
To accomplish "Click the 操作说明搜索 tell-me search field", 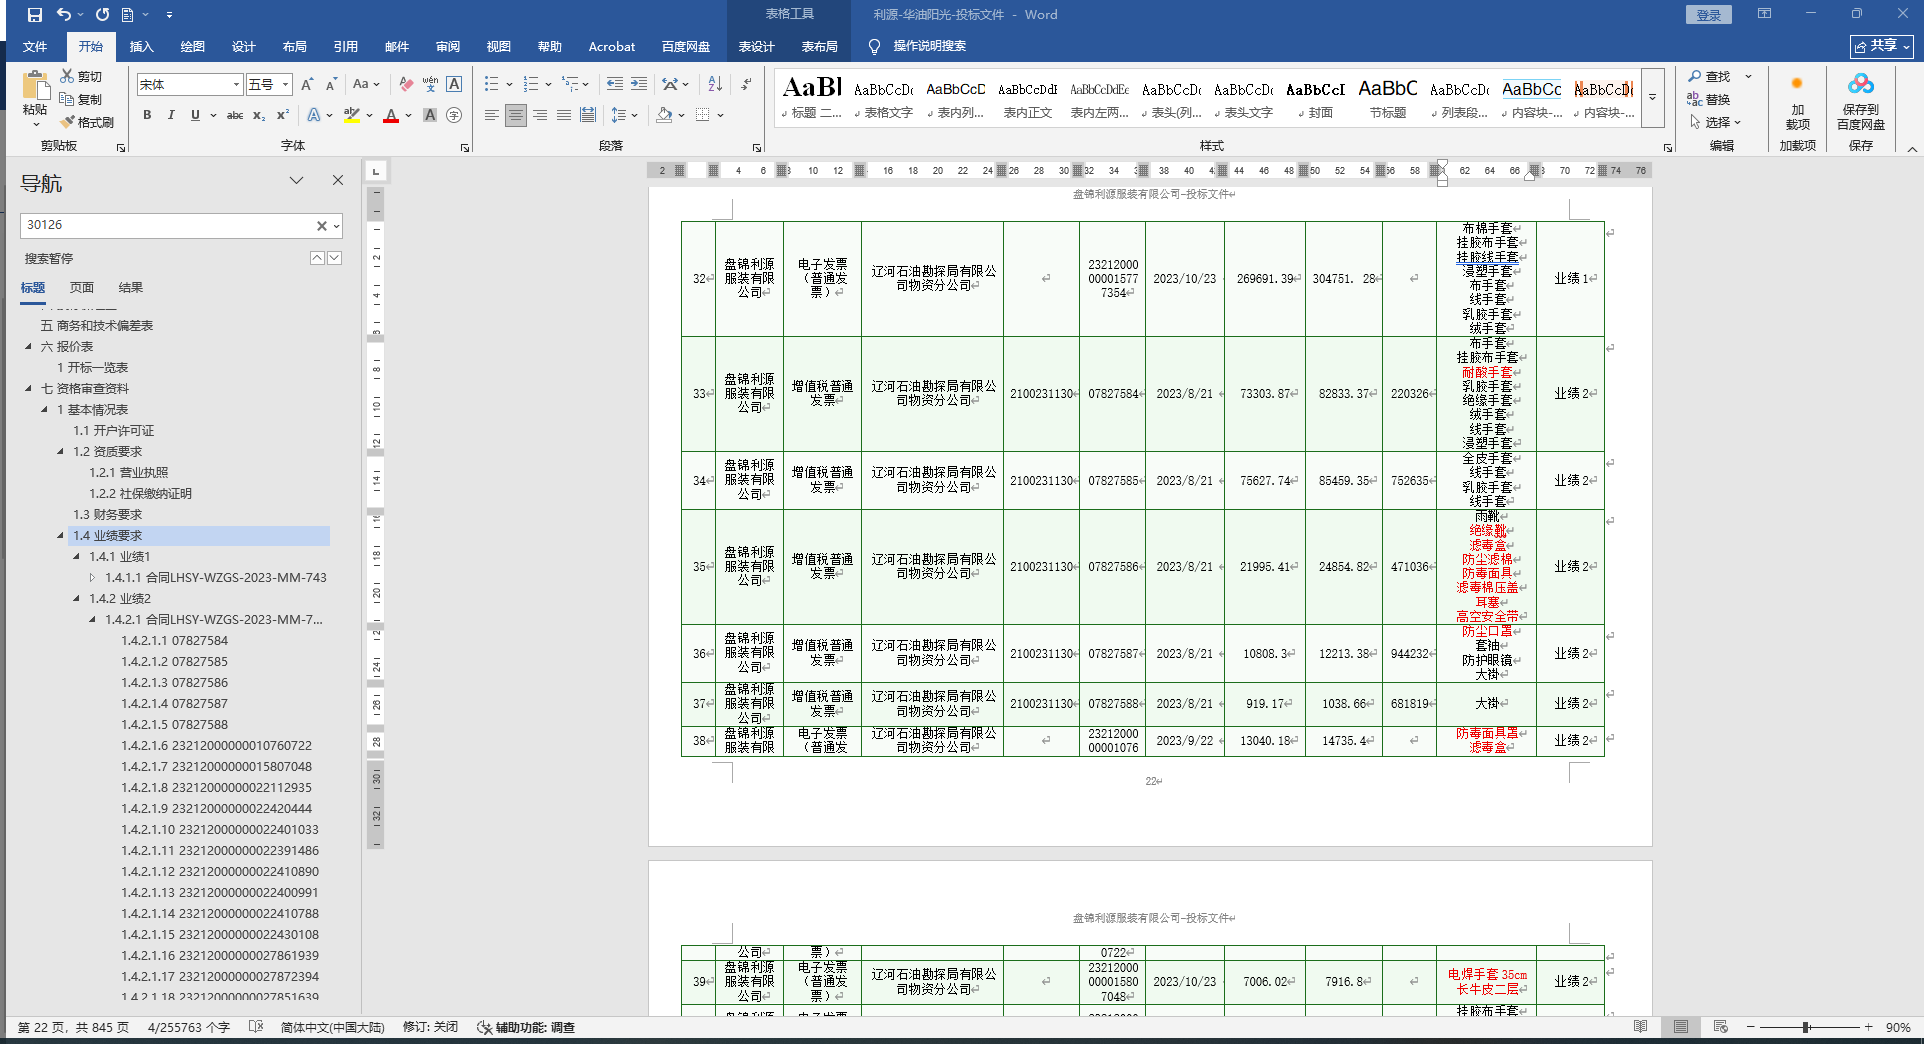I will coord(929,46).
